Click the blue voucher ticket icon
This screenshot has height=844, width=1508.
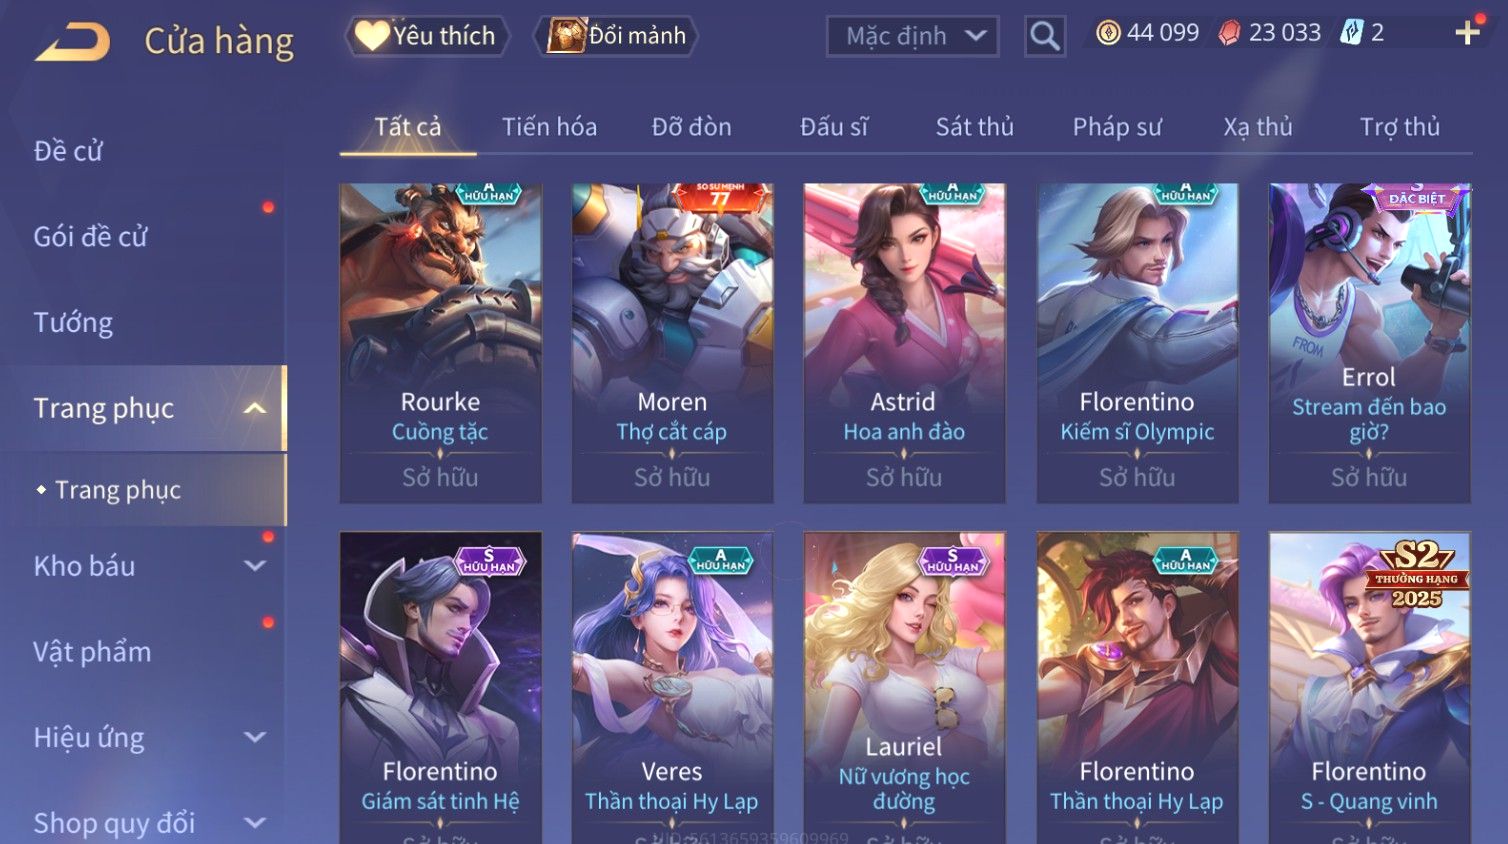point(1352,33)
